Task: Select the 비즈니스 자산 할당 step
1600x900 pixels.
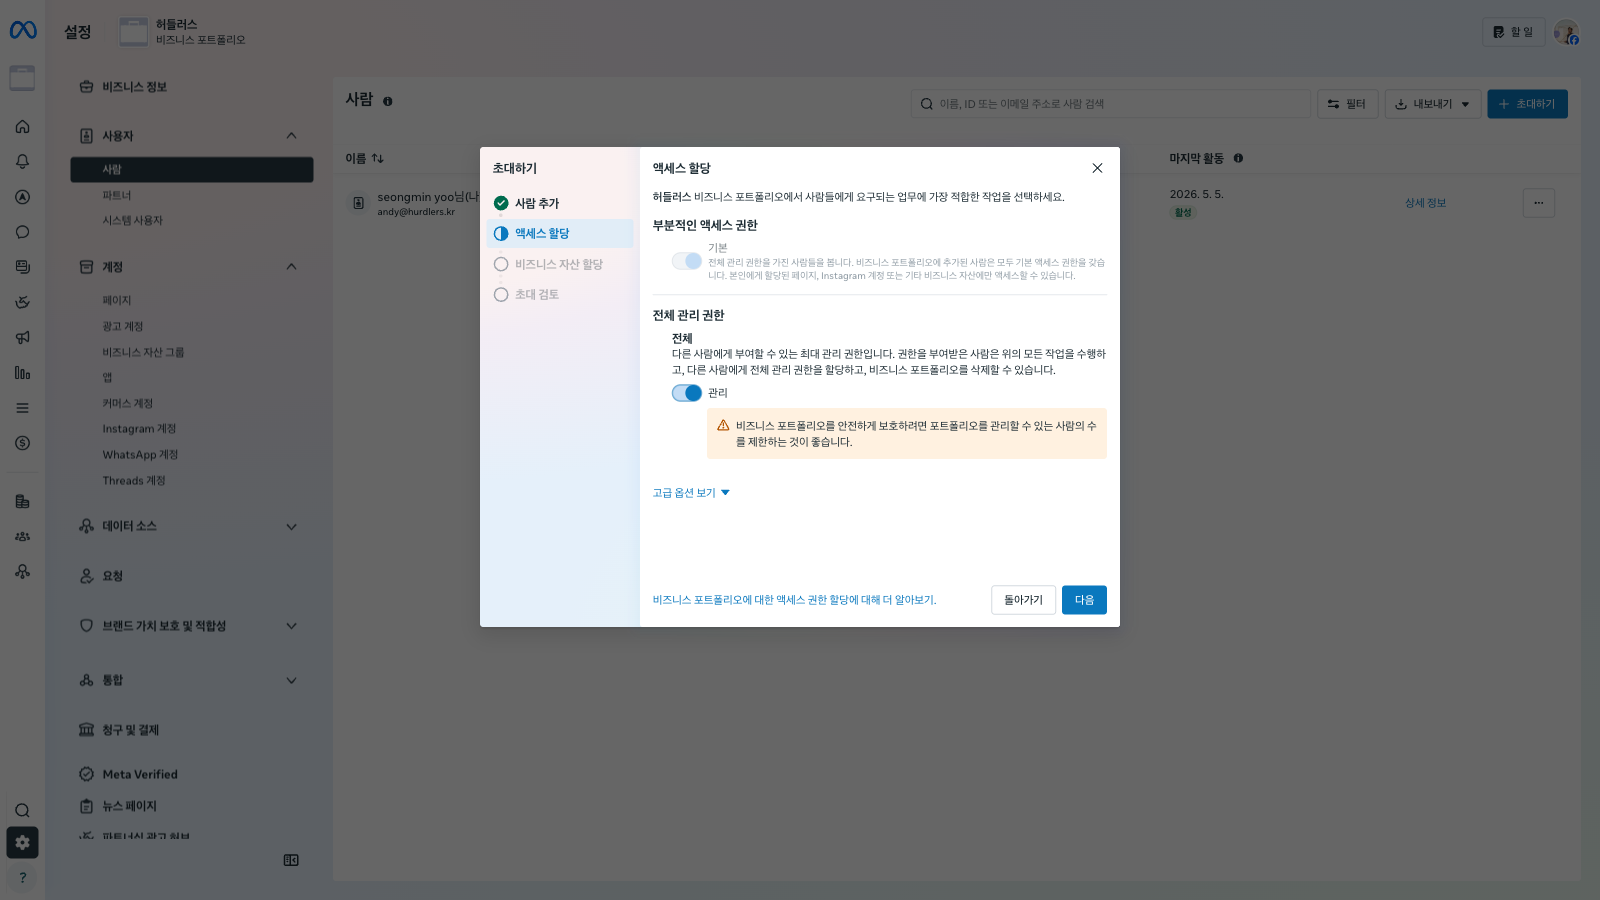Action: point(559,264)
